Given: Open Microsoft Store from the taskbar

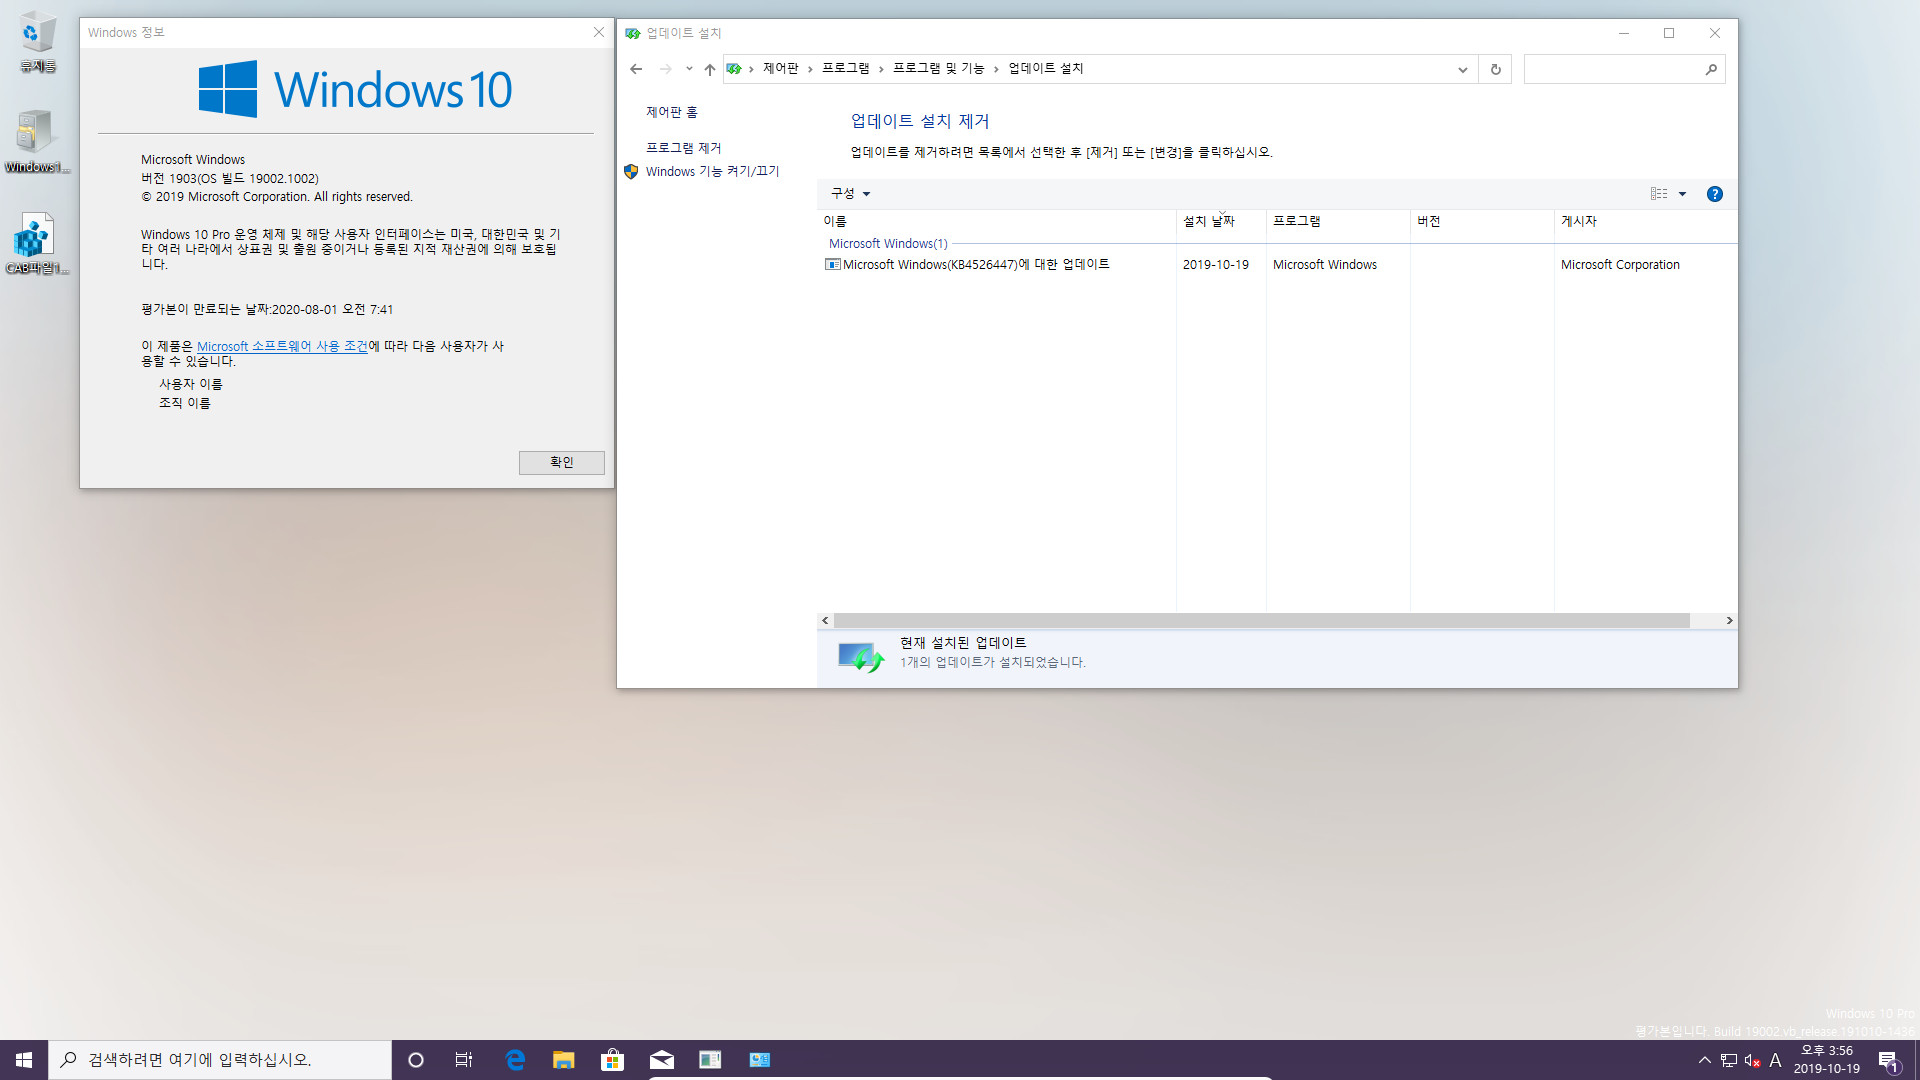Looking at the screenshot, I should tap(613, 1060).
